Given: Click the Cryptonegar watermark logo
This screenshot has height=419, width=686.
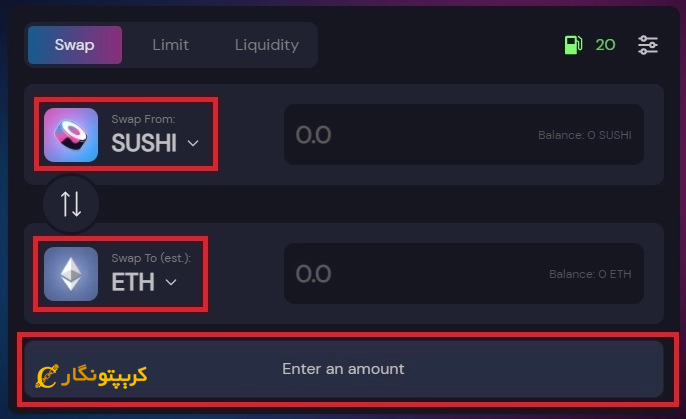Looking at the screenshot, I should click(91, 376).
